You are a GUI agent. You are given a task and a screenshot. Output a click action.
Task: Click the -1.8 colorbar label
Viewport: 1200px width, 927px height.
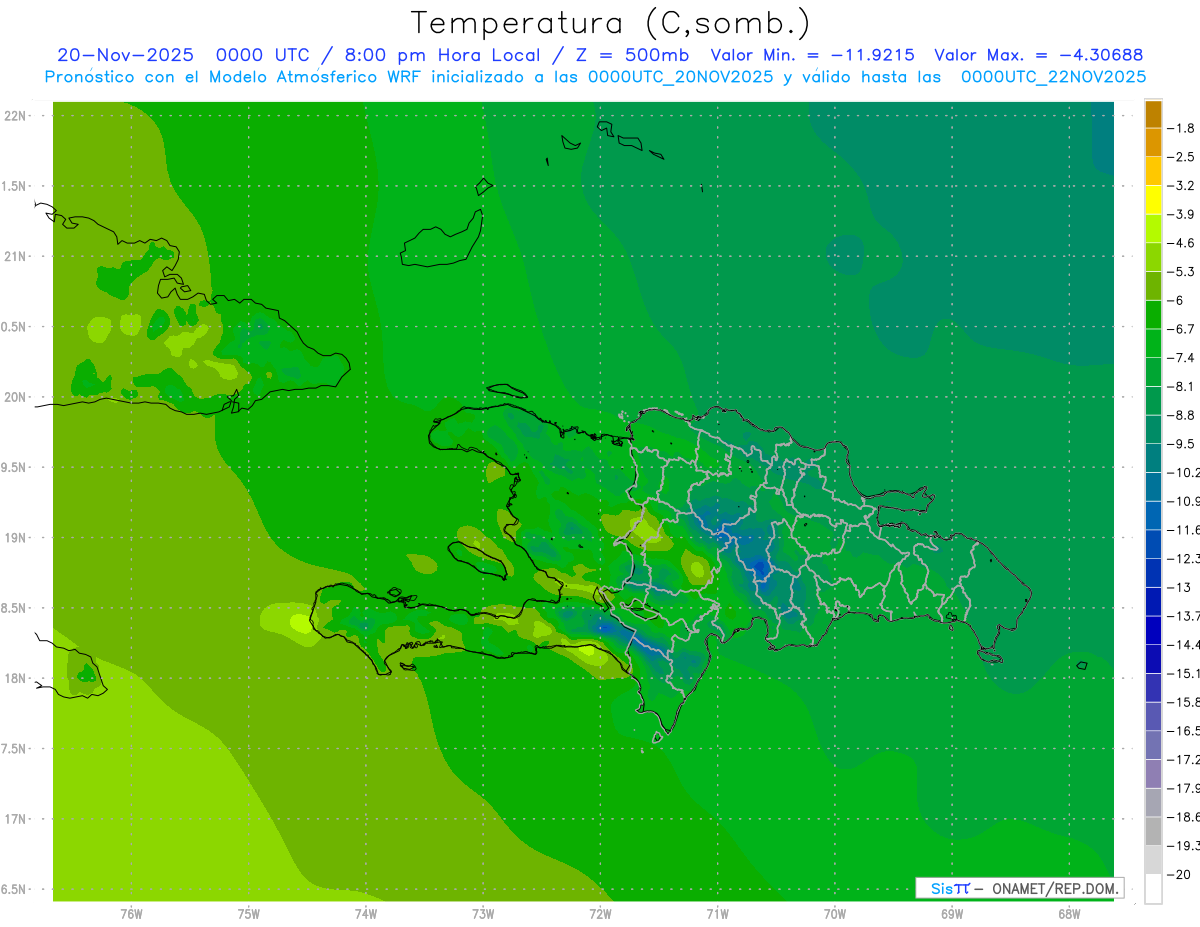(x=1181, y=128)
